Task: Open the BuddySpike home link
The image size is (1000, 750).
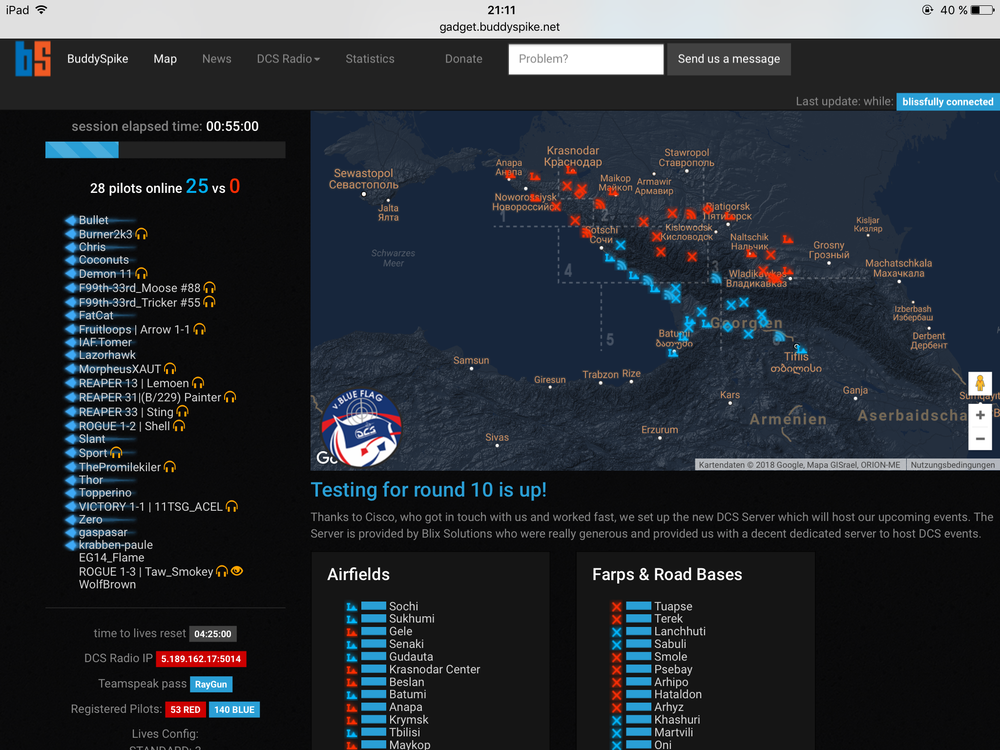Action: pos(98,59)
